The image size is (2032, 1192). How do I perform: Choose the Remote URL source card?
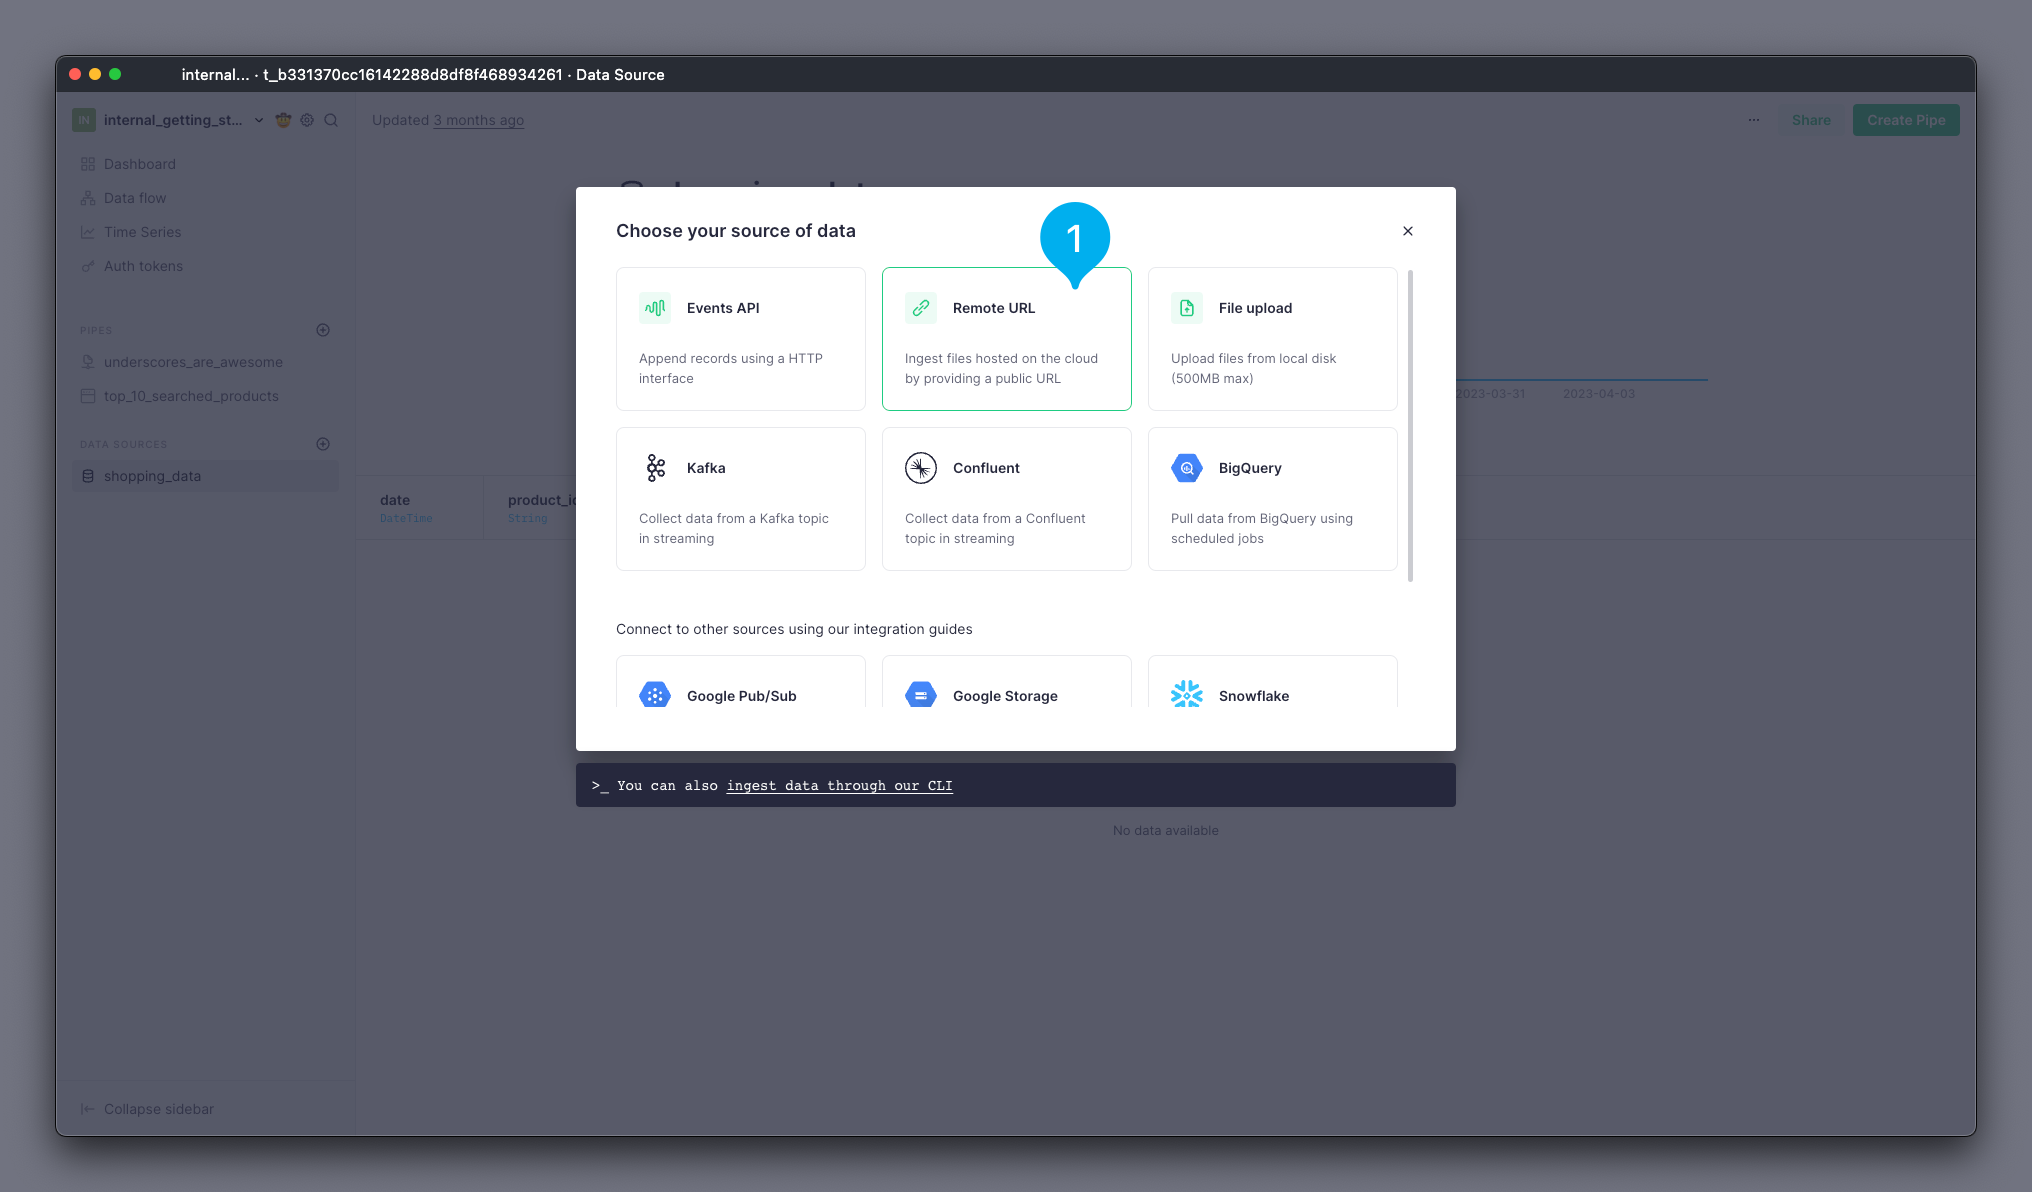click(1007, 339)
